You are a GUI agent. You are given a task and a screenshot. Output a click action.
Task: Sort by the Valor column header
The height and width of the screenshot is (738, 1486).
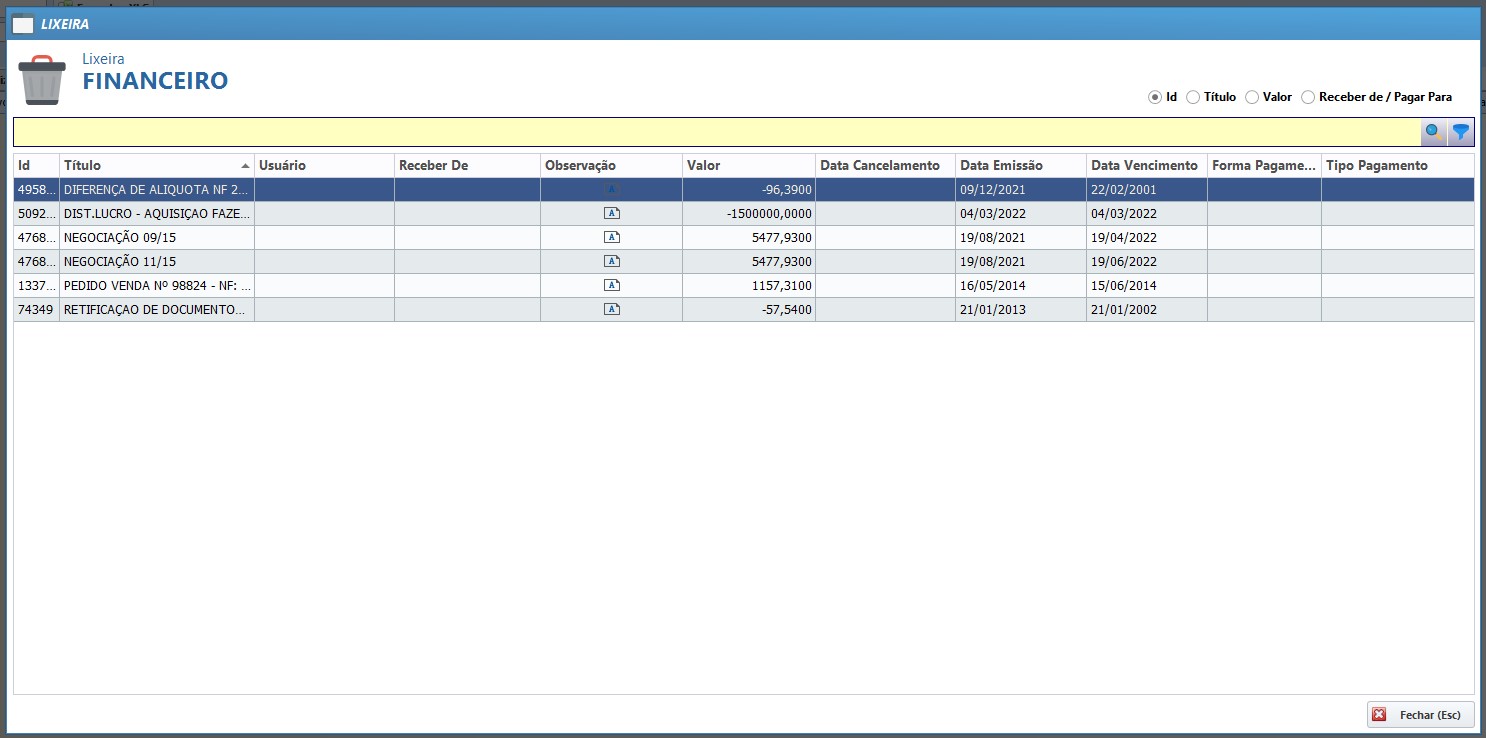tap(748, 165)
